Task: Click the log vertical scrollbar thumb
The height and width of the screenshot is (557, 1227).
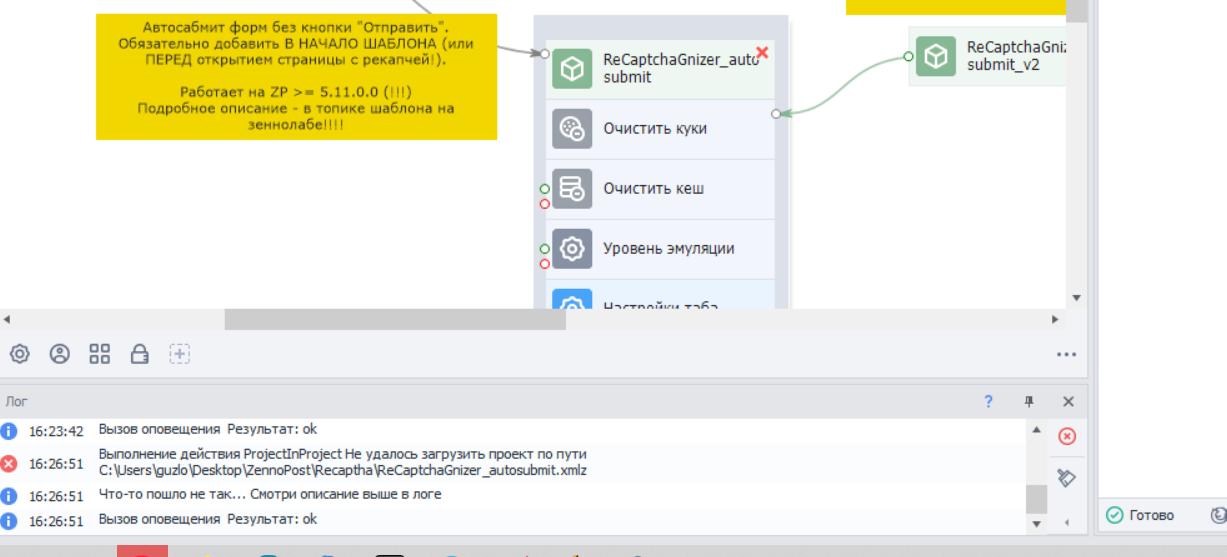Action: [x=1036, y=499]
